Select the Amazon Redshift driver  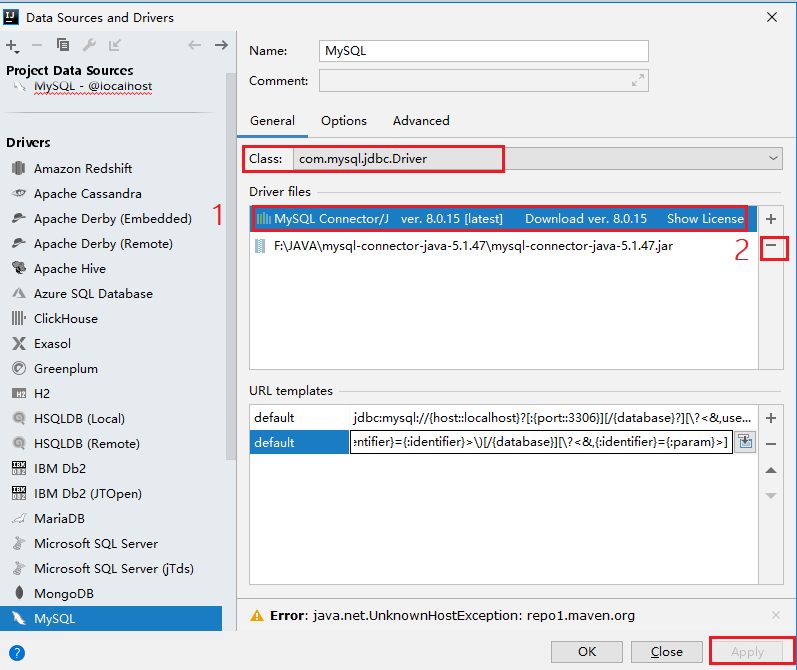pos(83,169)
